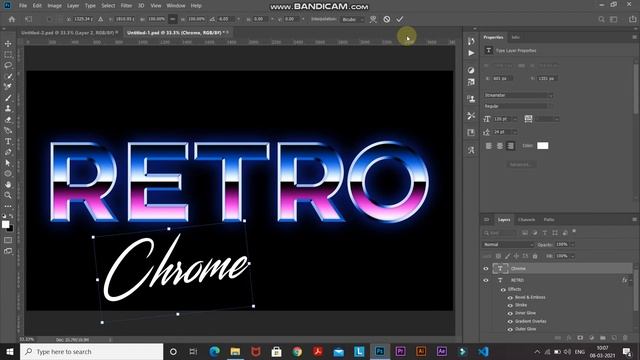Open the Adjustments panel circle icon
This screenshot has width=640, height=360.
[x=471, y=70]
